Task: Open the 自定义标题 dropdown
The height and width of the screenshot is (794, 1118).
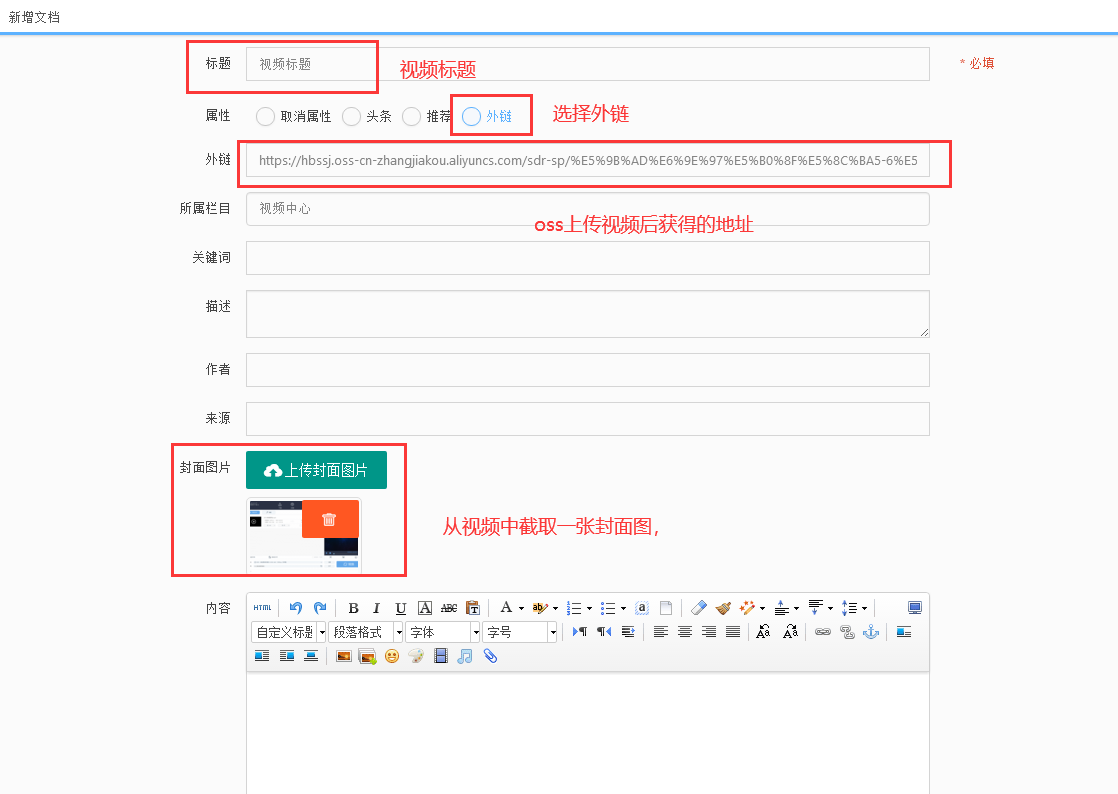Action: [x=289, y=632]
